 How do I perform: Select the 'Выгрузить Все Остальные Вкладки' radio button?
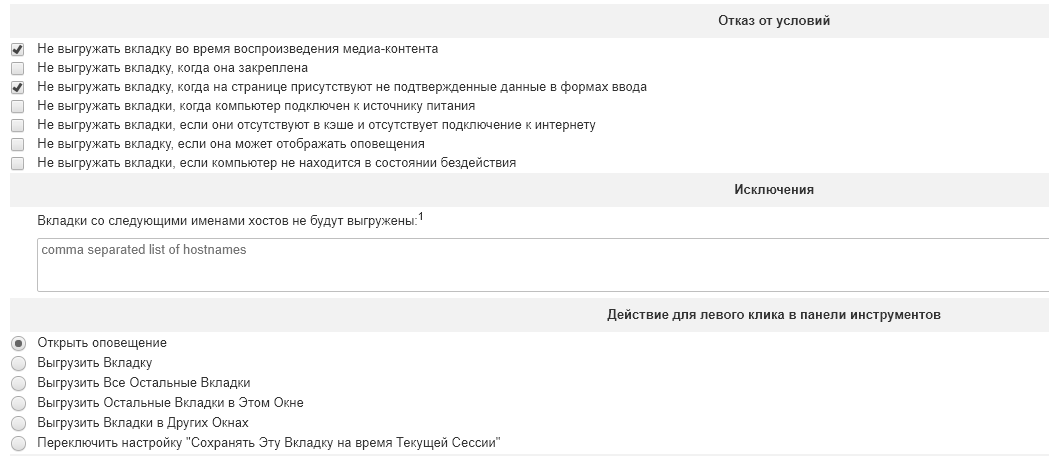click(x=18, y=383)
